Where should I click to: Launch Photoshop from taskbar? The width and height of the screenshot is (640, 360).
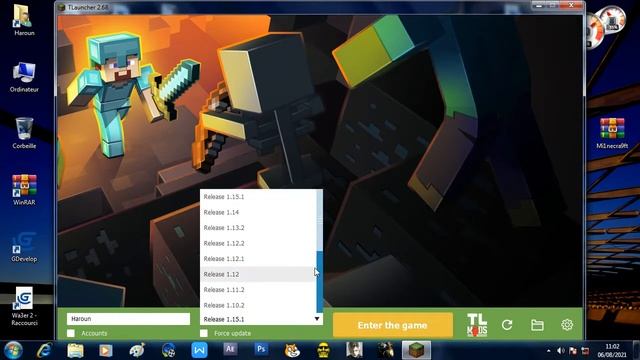coord(261,349)
